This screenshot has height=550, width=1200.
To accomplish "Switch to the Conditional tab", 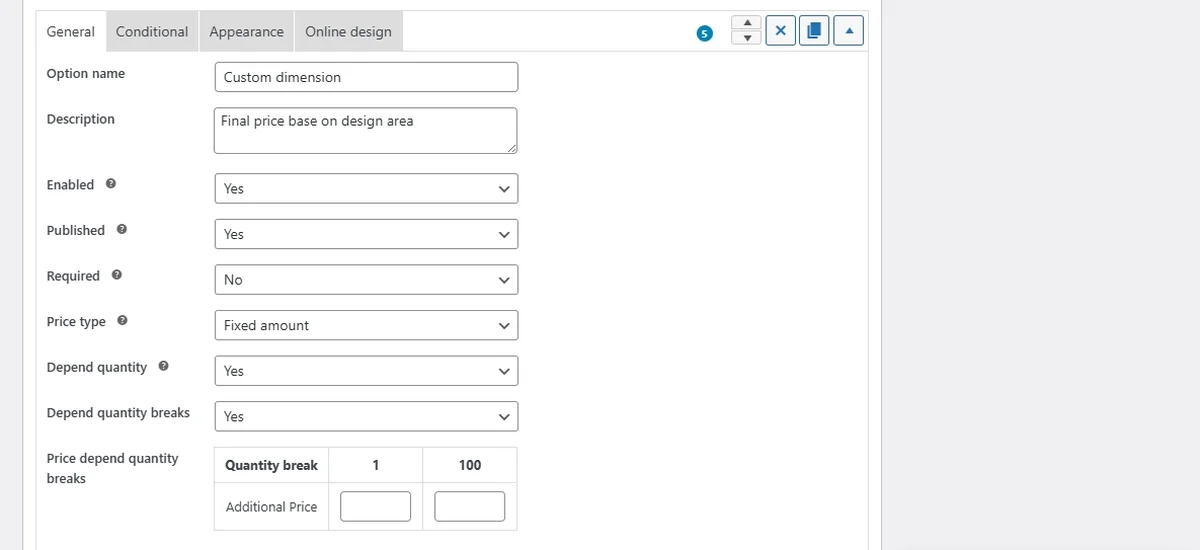I will (152, 31).
